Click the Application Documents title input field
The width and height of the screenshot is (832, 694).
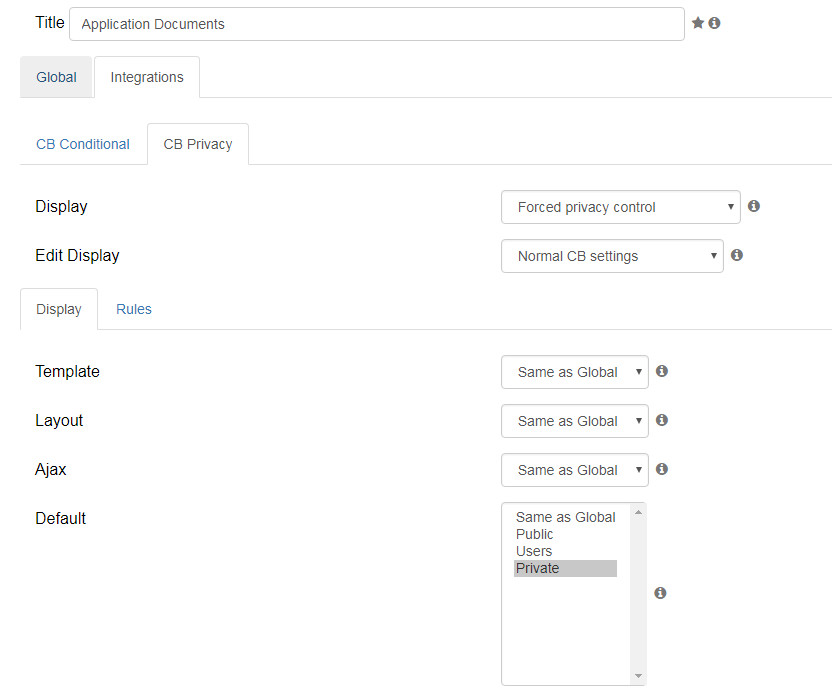click(x=377, y=24)
